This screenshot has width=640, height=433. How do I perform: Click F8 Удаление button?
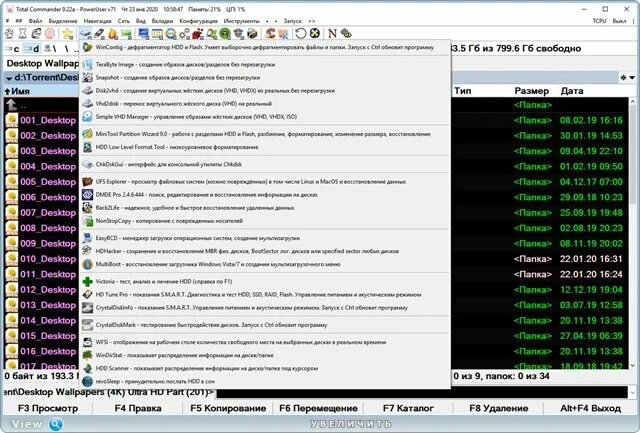point(498,408)
